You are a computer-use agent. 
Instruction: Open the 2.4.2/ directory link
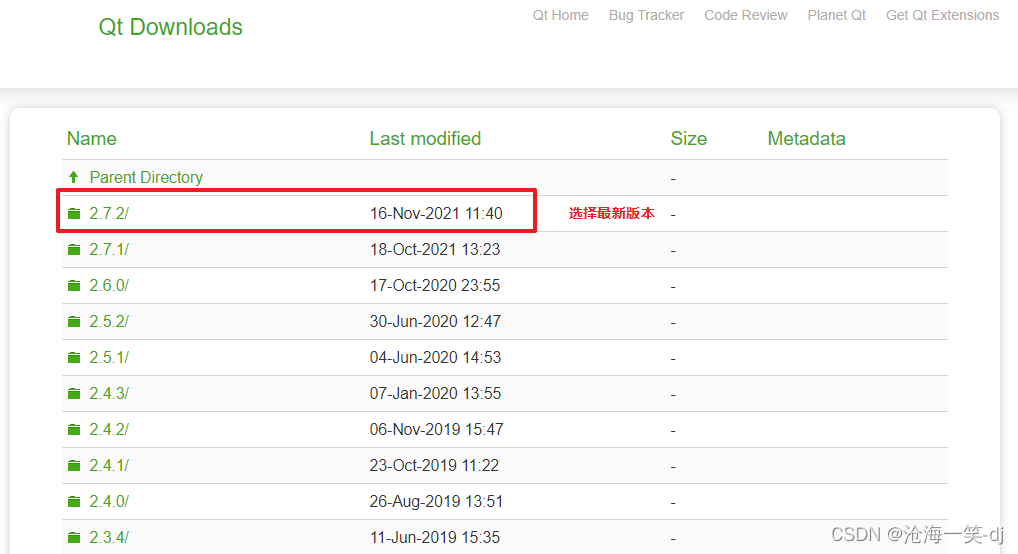pyautogui.click(x=109, y=429)
